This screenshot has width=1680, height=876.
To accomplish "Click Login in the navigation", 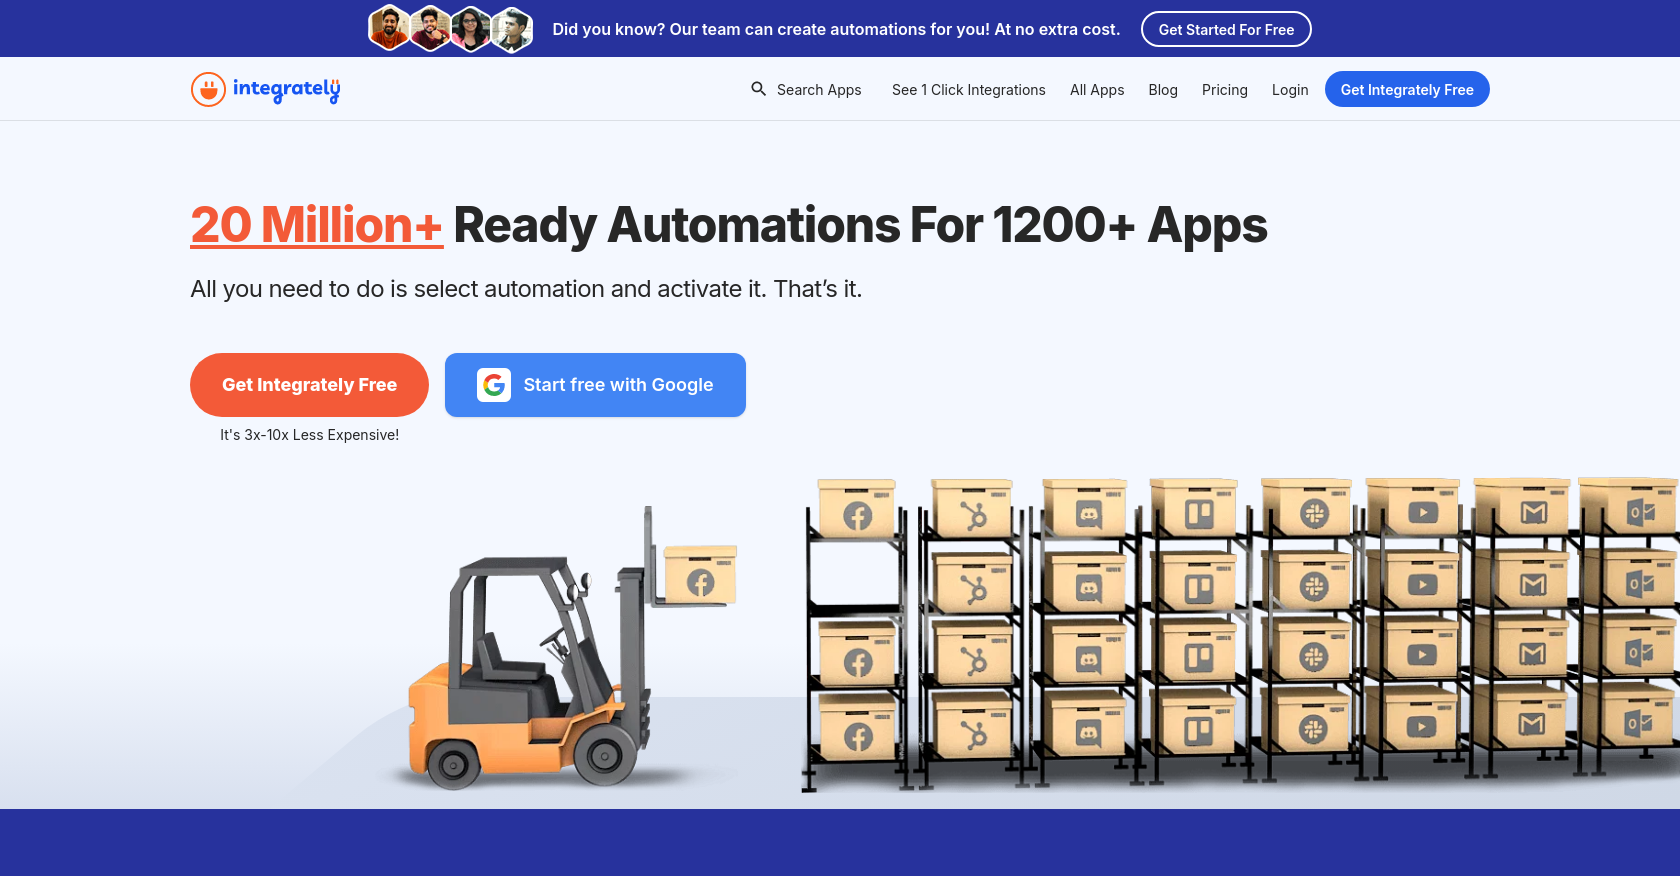I will [x=1290, y=90].
